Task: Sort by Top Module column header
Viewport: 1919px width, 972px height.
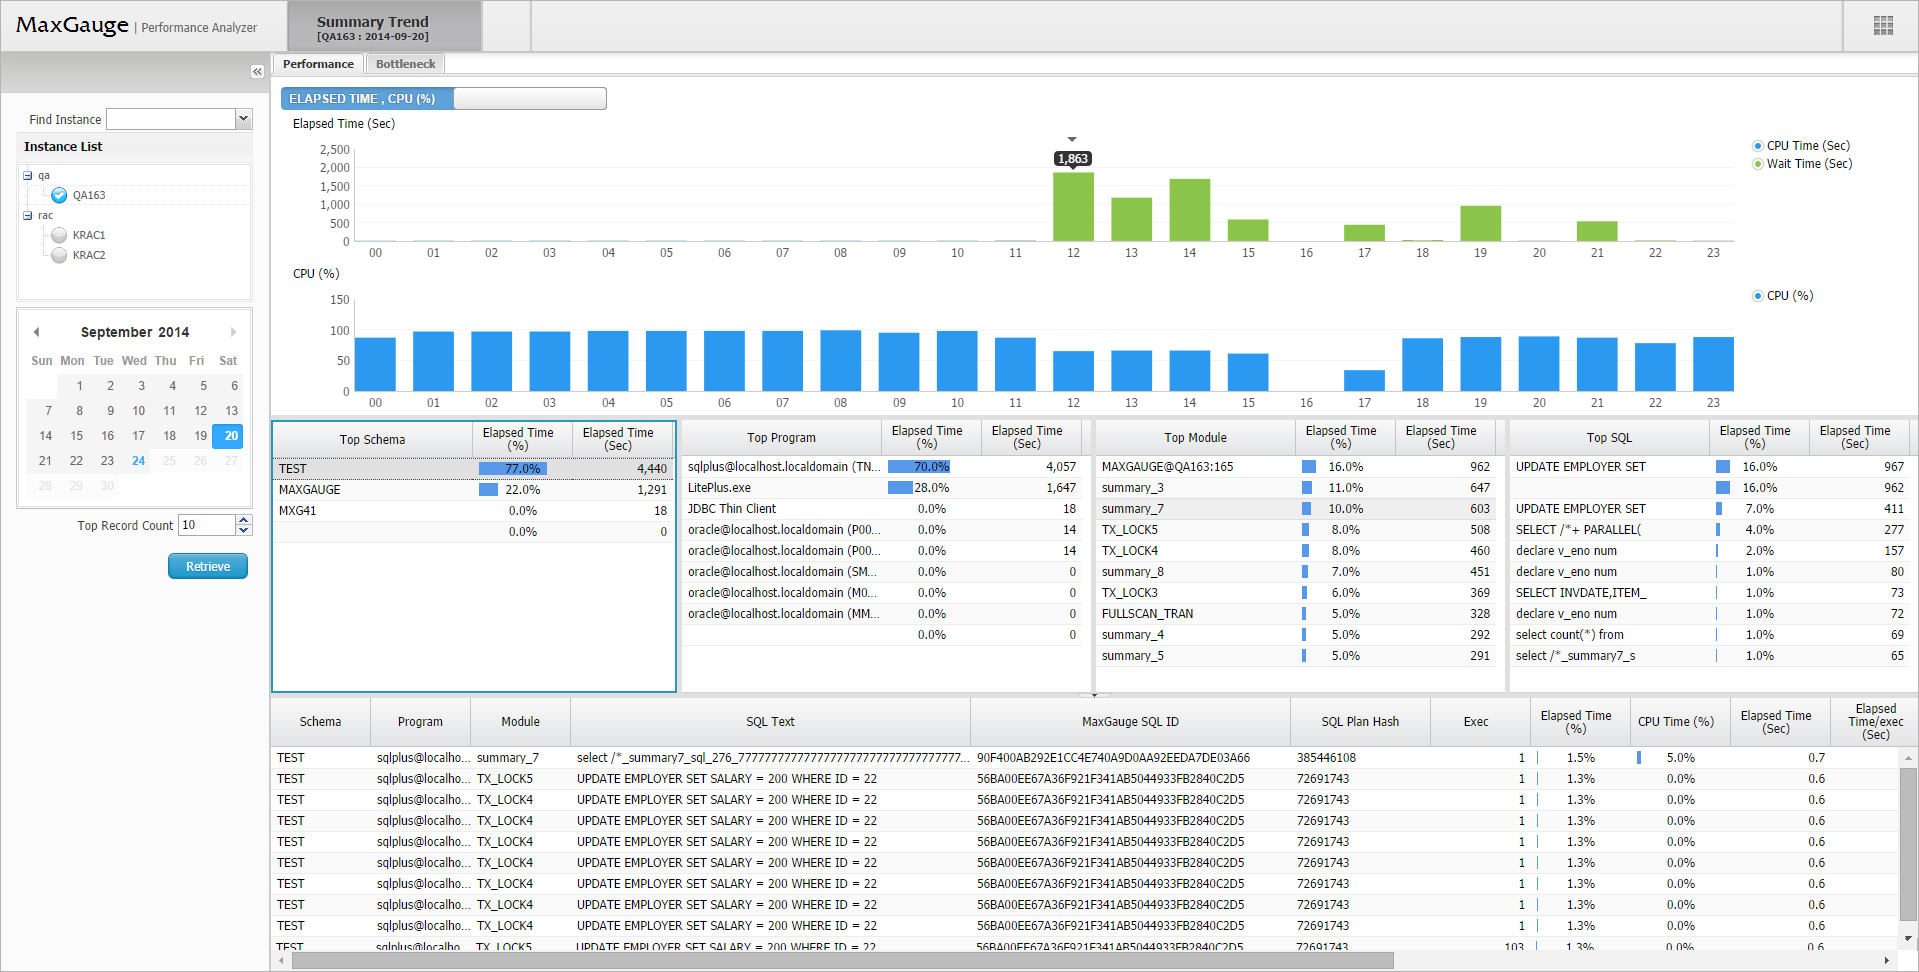Action: click(x=1195, y=437)
